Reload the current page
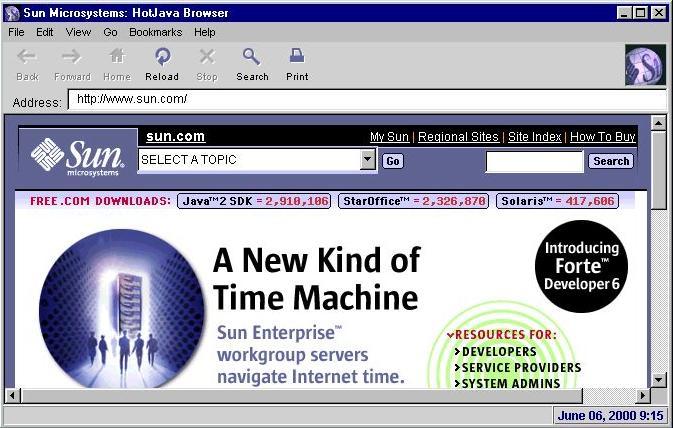The width and height of the screenshot is (673, 428). point(162,56)
